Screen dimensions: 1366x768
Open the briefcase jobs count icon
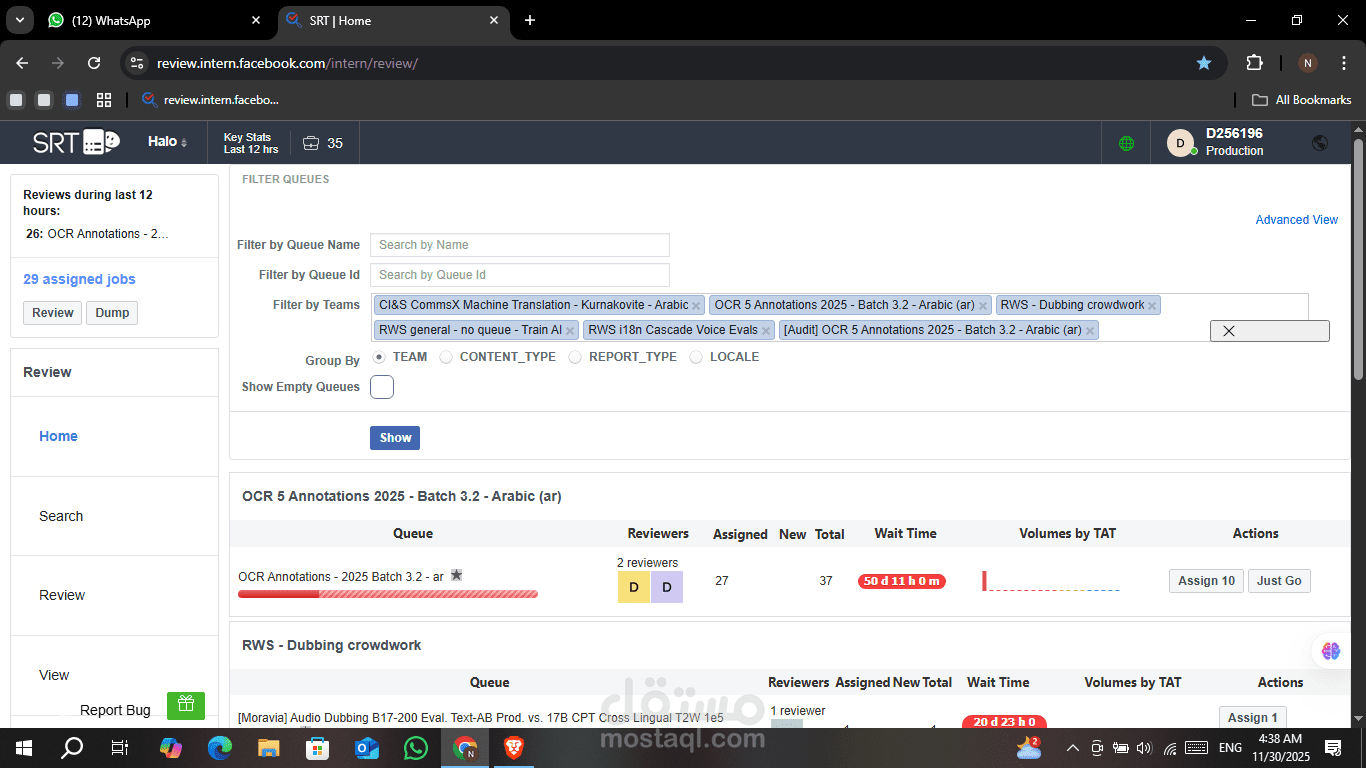click(311, 143)
